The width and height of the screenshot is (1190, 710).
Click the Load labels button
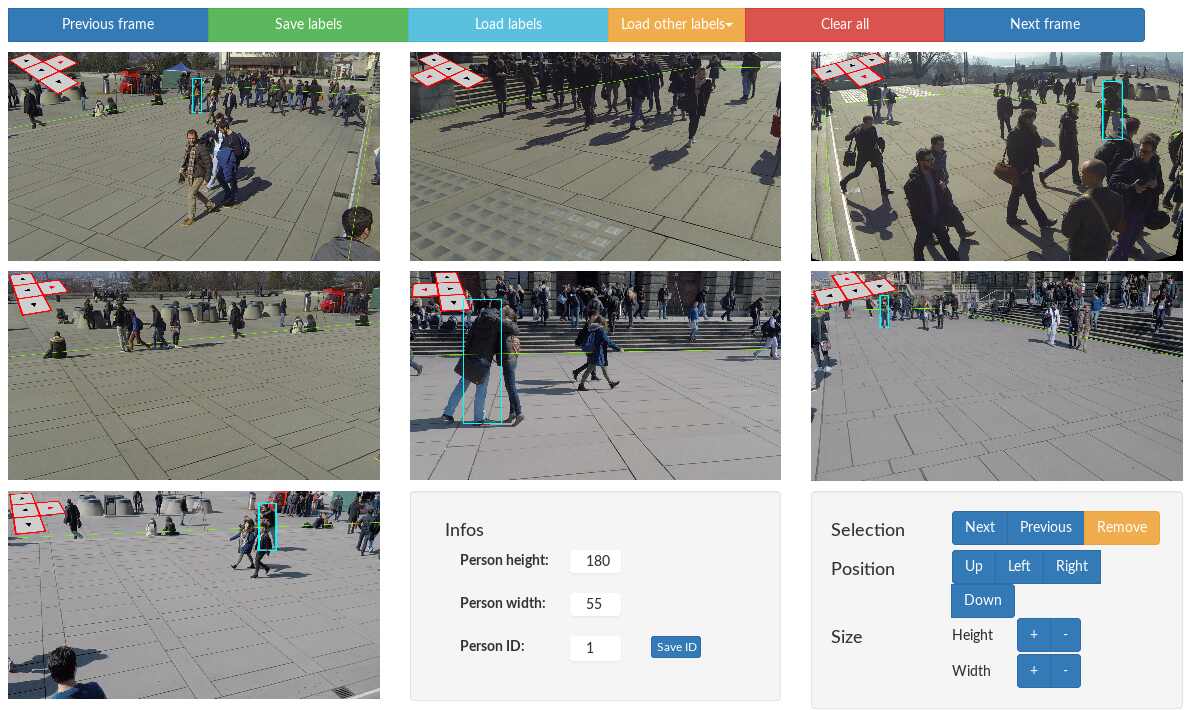(508, 24)
